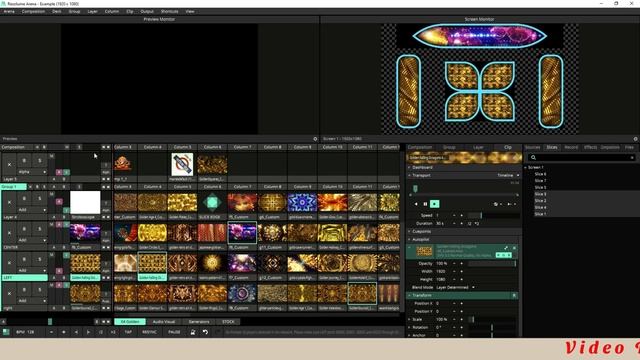
Task: Open the Add blend dropdown on Layer 4
Action: (32, 210)
